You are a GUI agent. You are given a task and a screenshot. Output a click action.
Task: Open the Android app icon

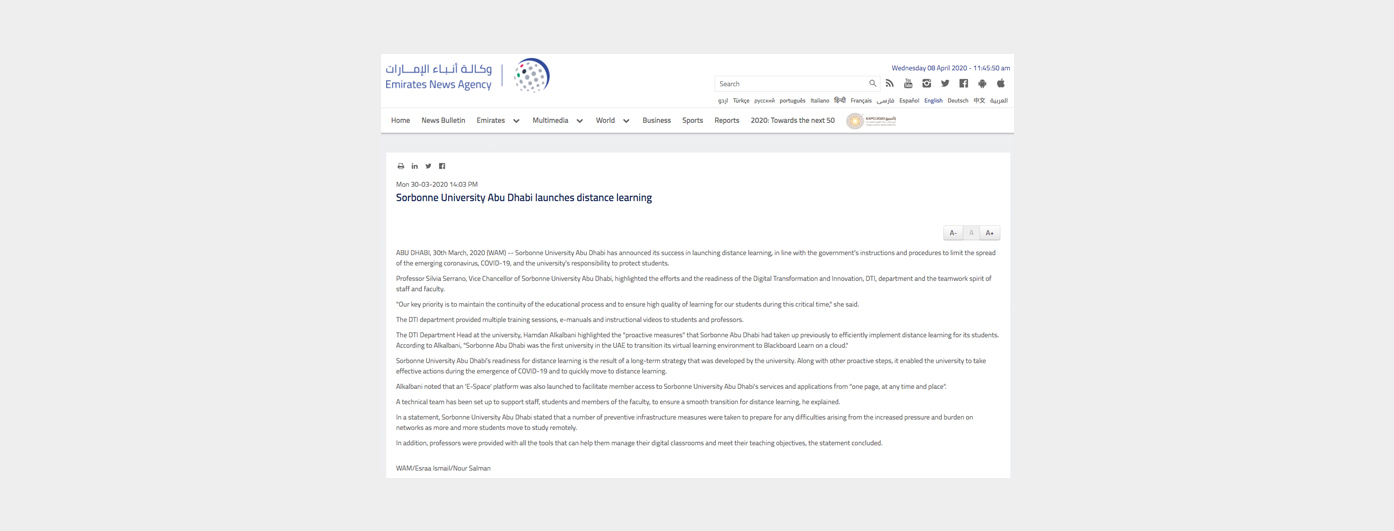[982, 83]
